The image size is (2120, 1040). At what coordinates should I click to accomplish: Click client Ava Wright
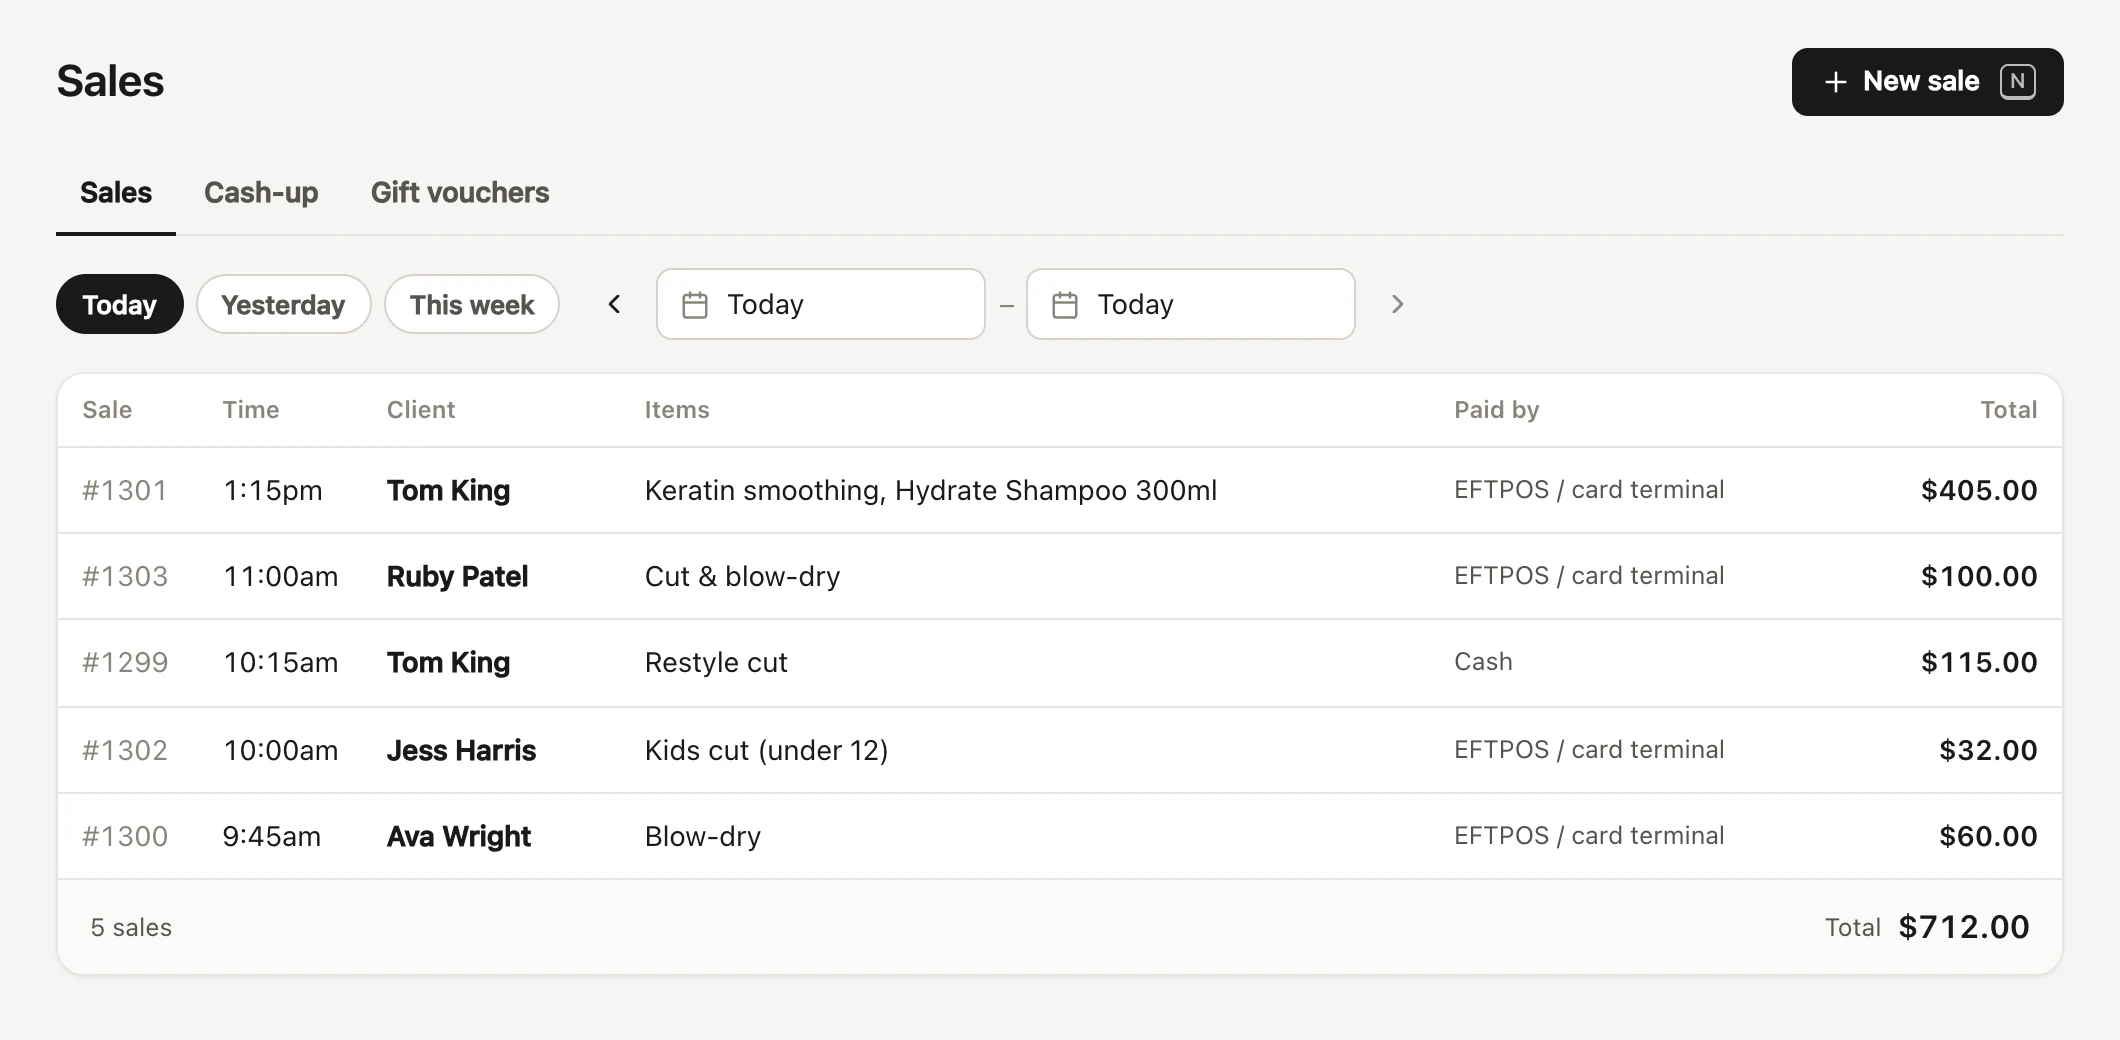[459, 836]
